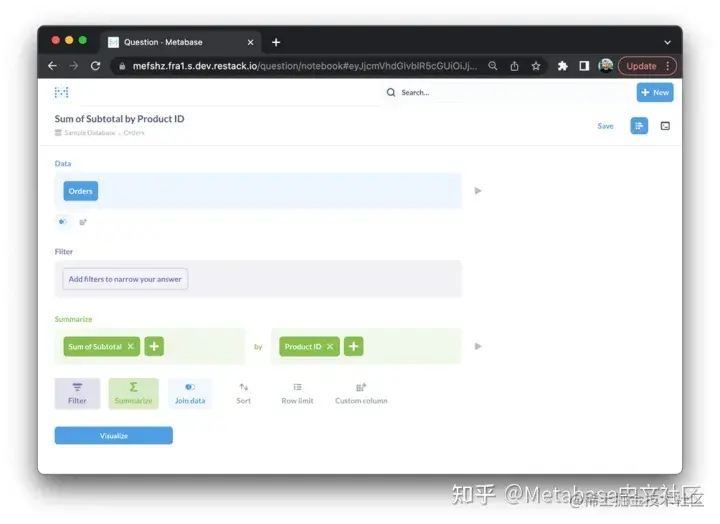Viewport: 720px width, 524px height.
Task: Add a Row limit step
Action: click(297, 394)
